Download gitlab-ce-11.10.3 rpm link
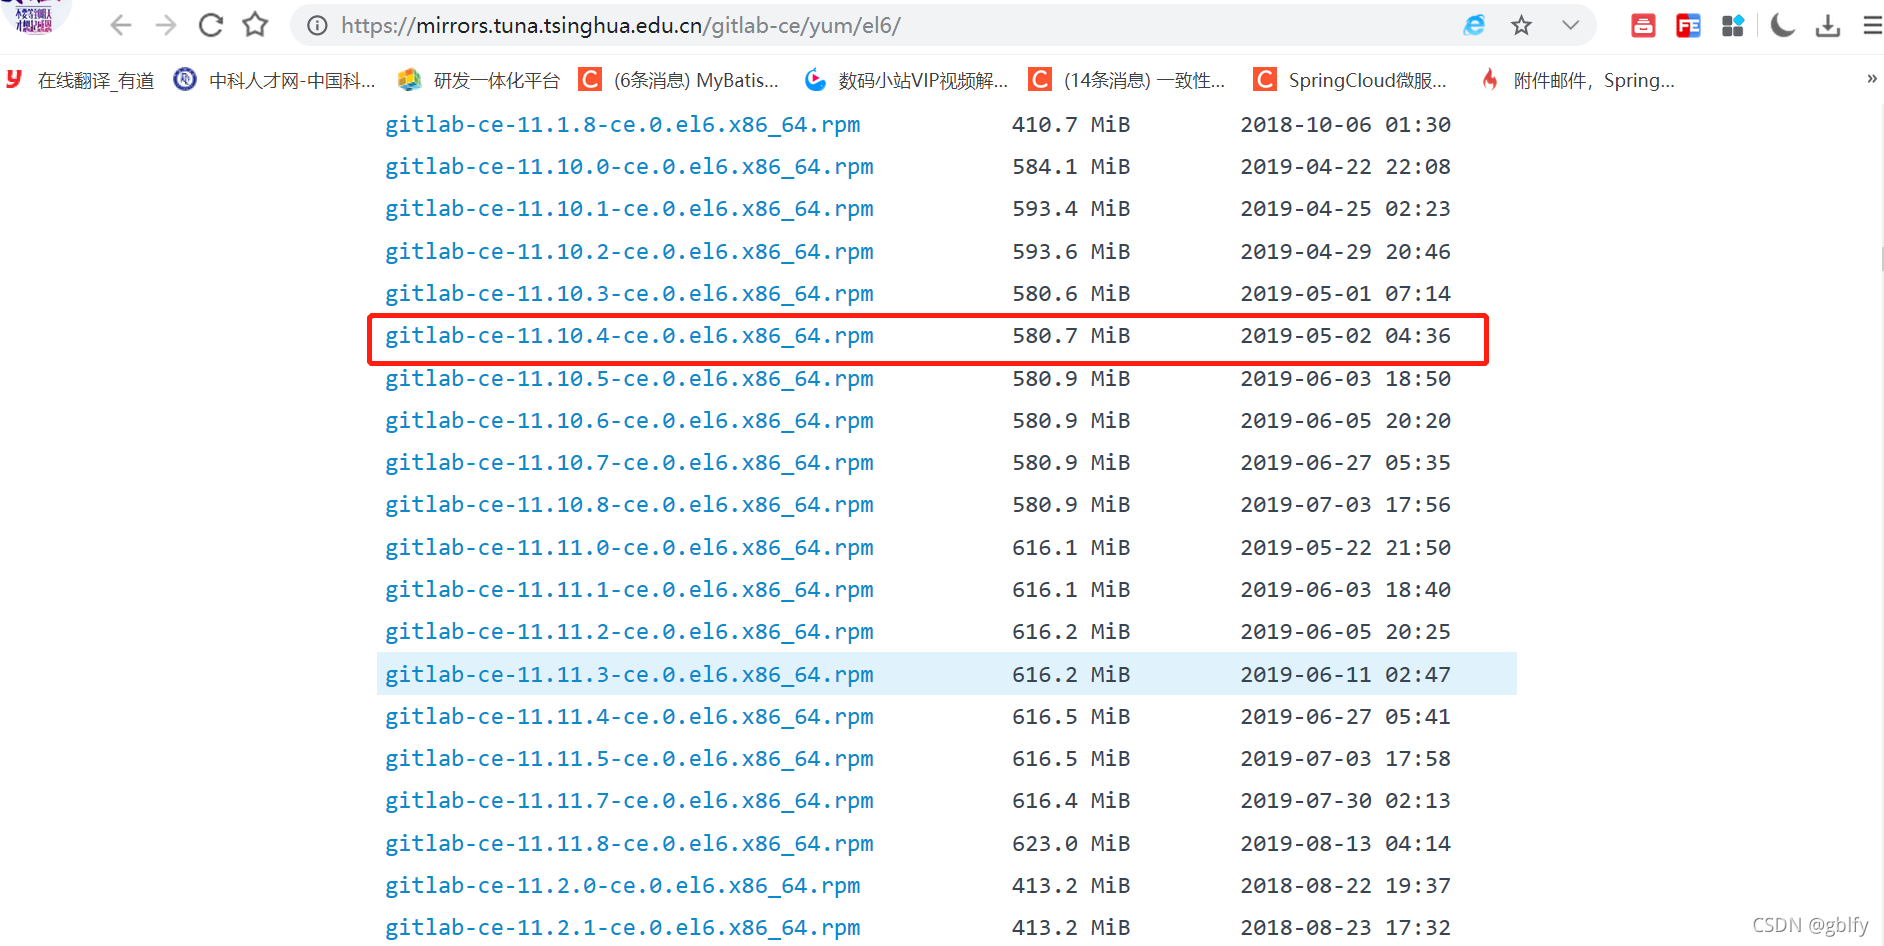The image size is (1884, 946). (629, 294)
